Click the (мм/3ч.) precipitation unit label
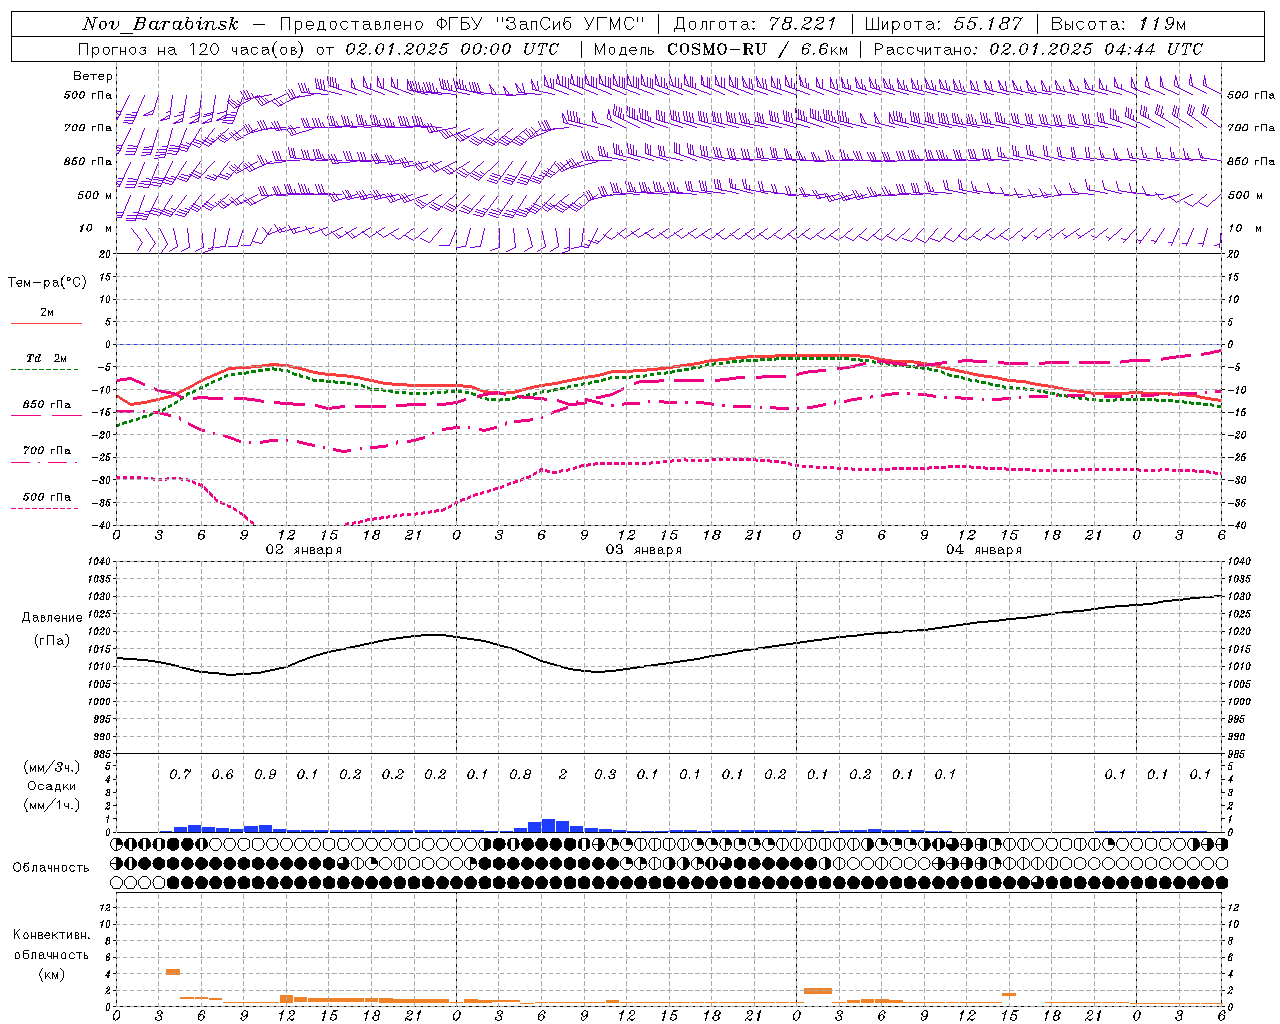 52,767
